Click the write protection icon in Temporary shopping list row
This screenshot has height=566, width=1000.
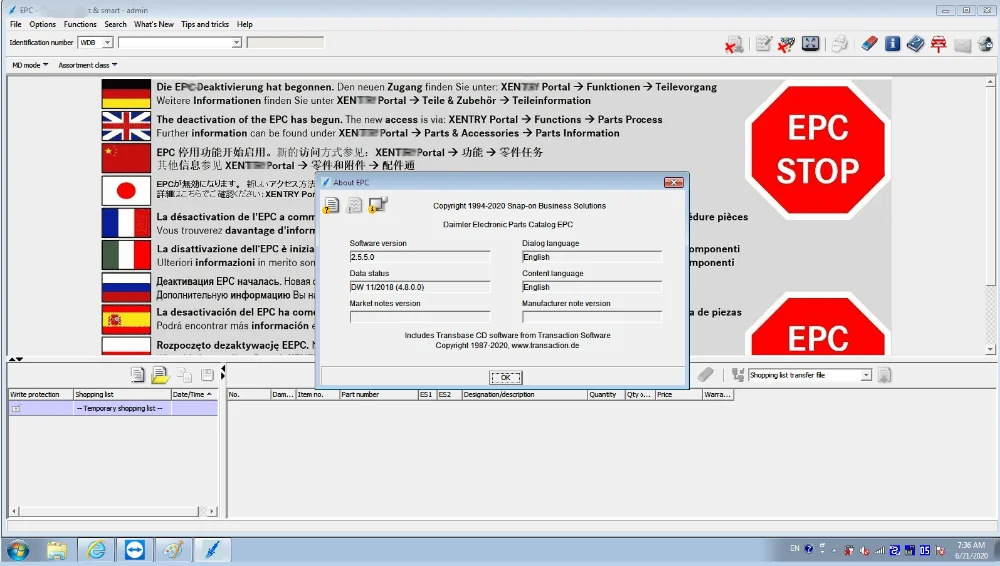coord(16,408)
